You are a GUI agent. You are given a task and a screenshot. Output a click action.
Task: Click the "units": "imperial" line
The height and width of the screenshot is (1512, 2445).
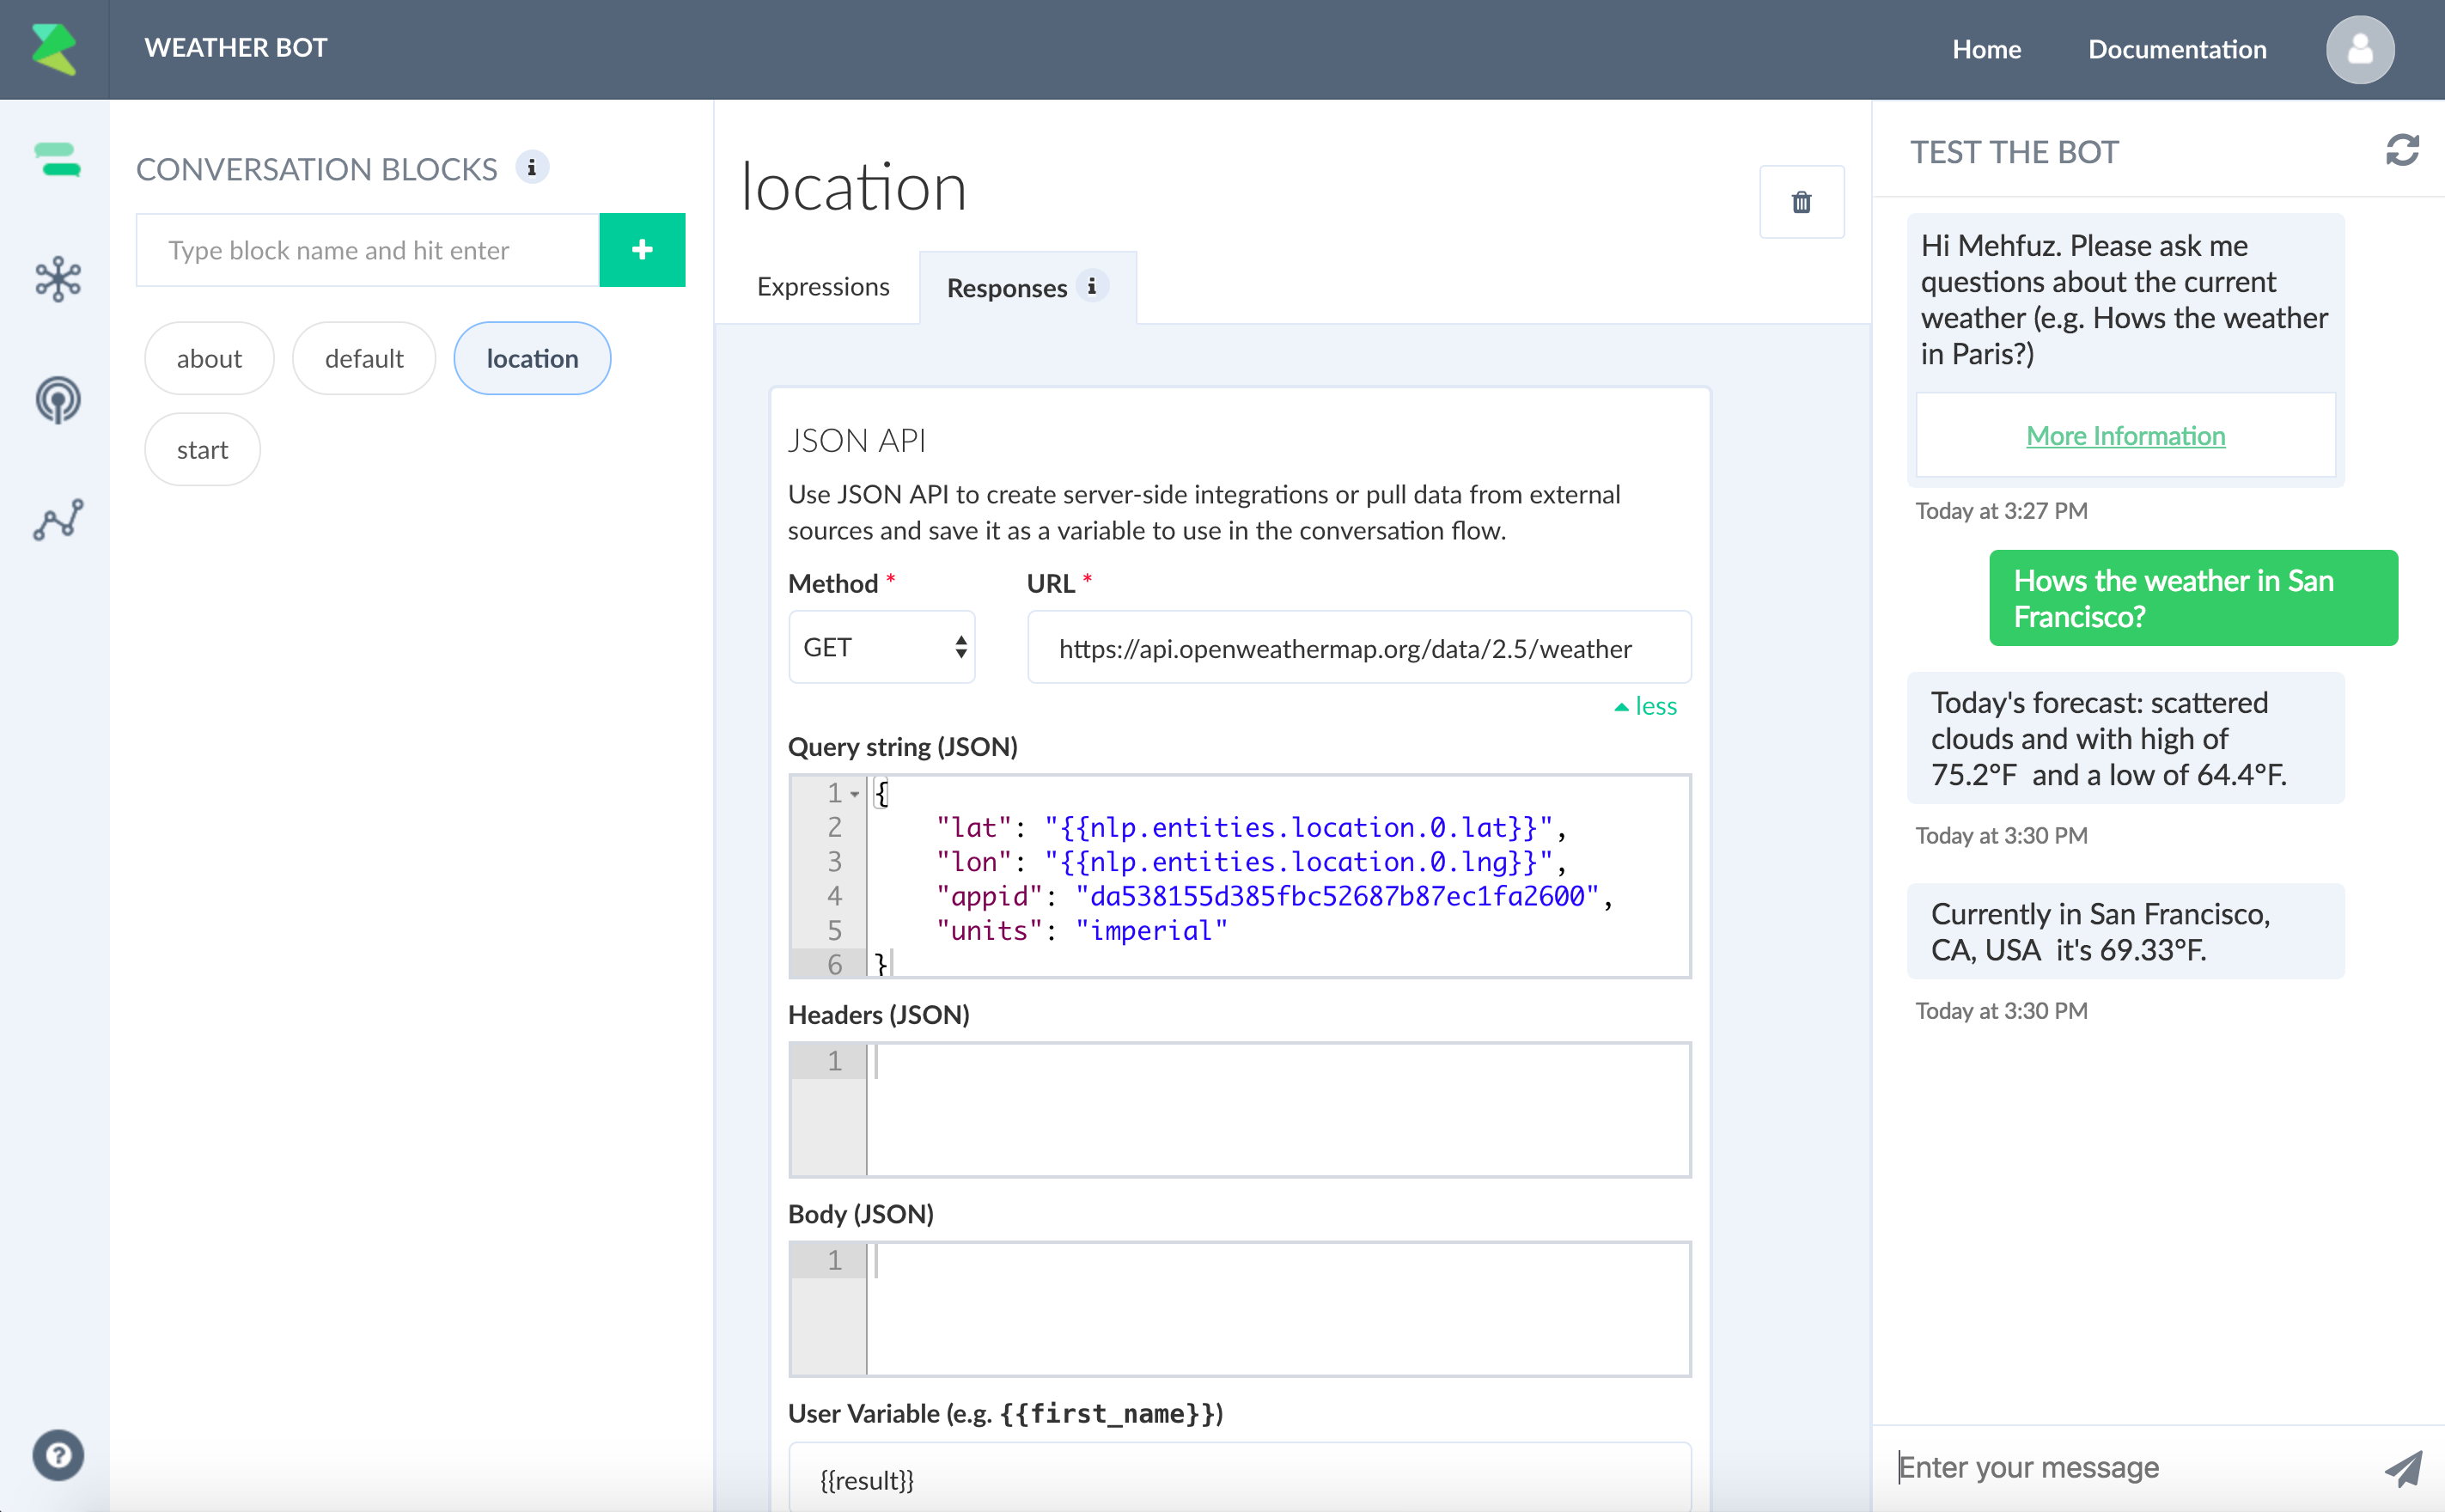1081,931
